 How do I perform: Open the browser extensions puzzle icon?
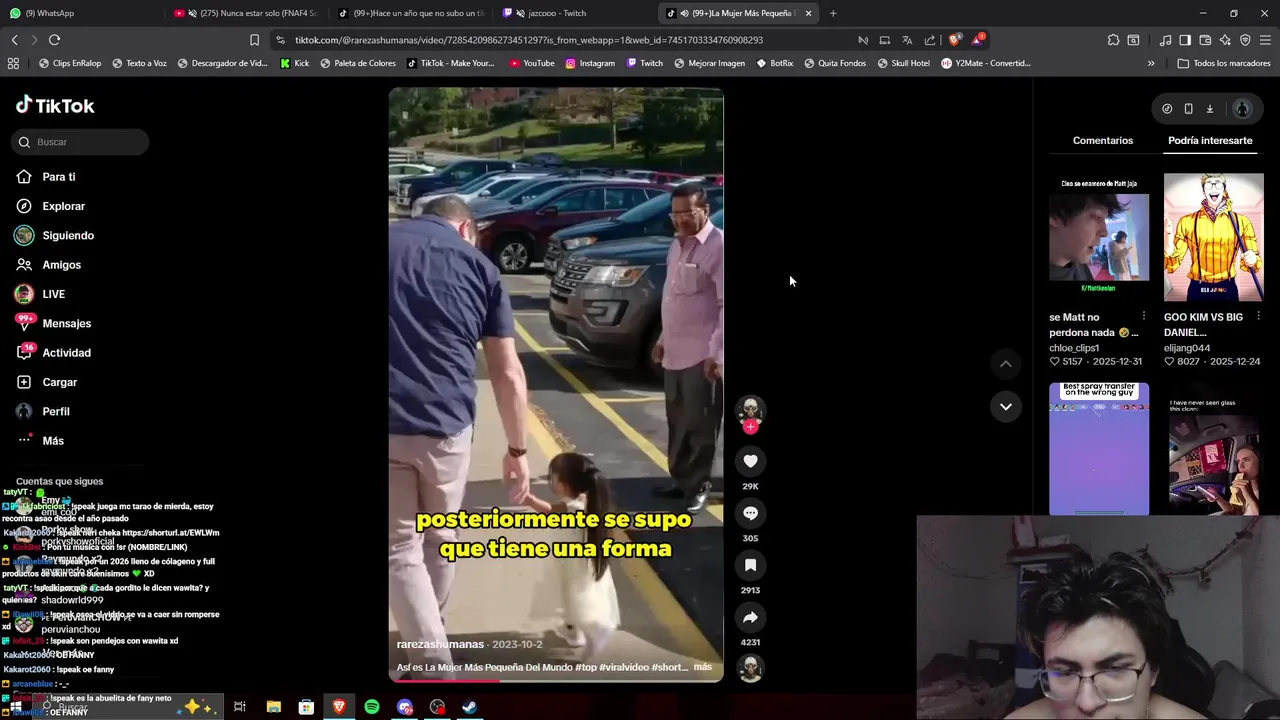(x=1113, y=40)
